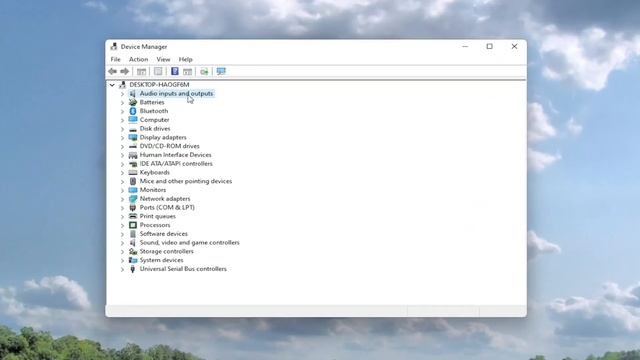Expand the Batteries node chevron
The image size is (640, 360).
(x=122, y=102)
